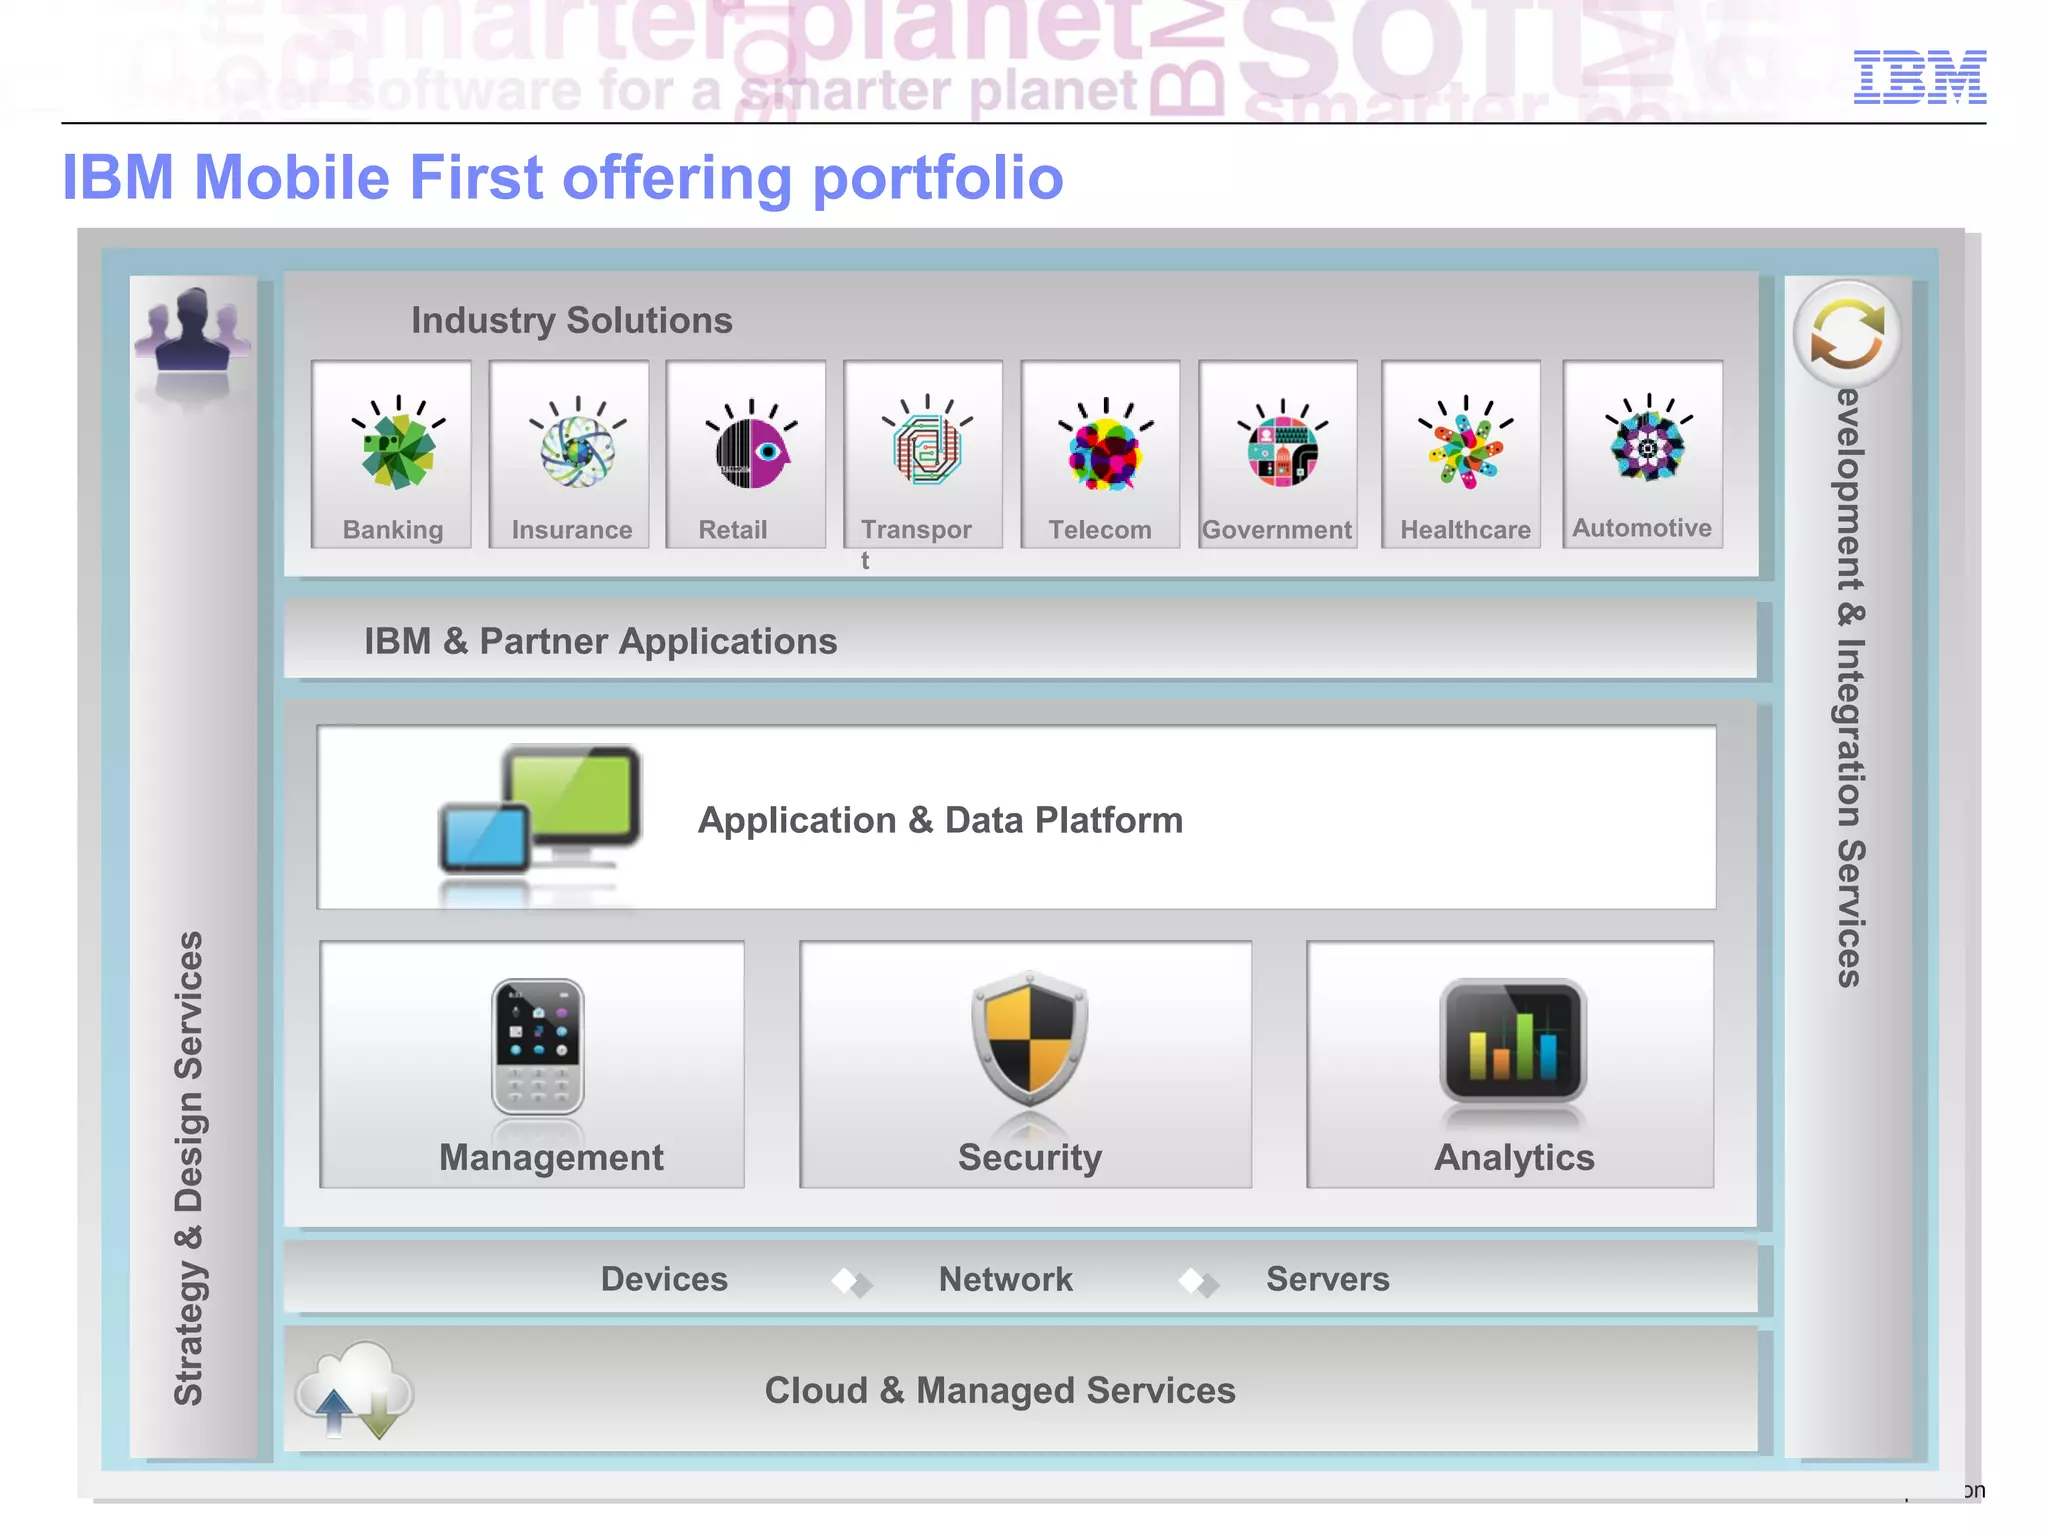The width and height of the screenshot is (2048, 1536).
Task: Click the Banking caption text
Action: [x=393, y=530]
